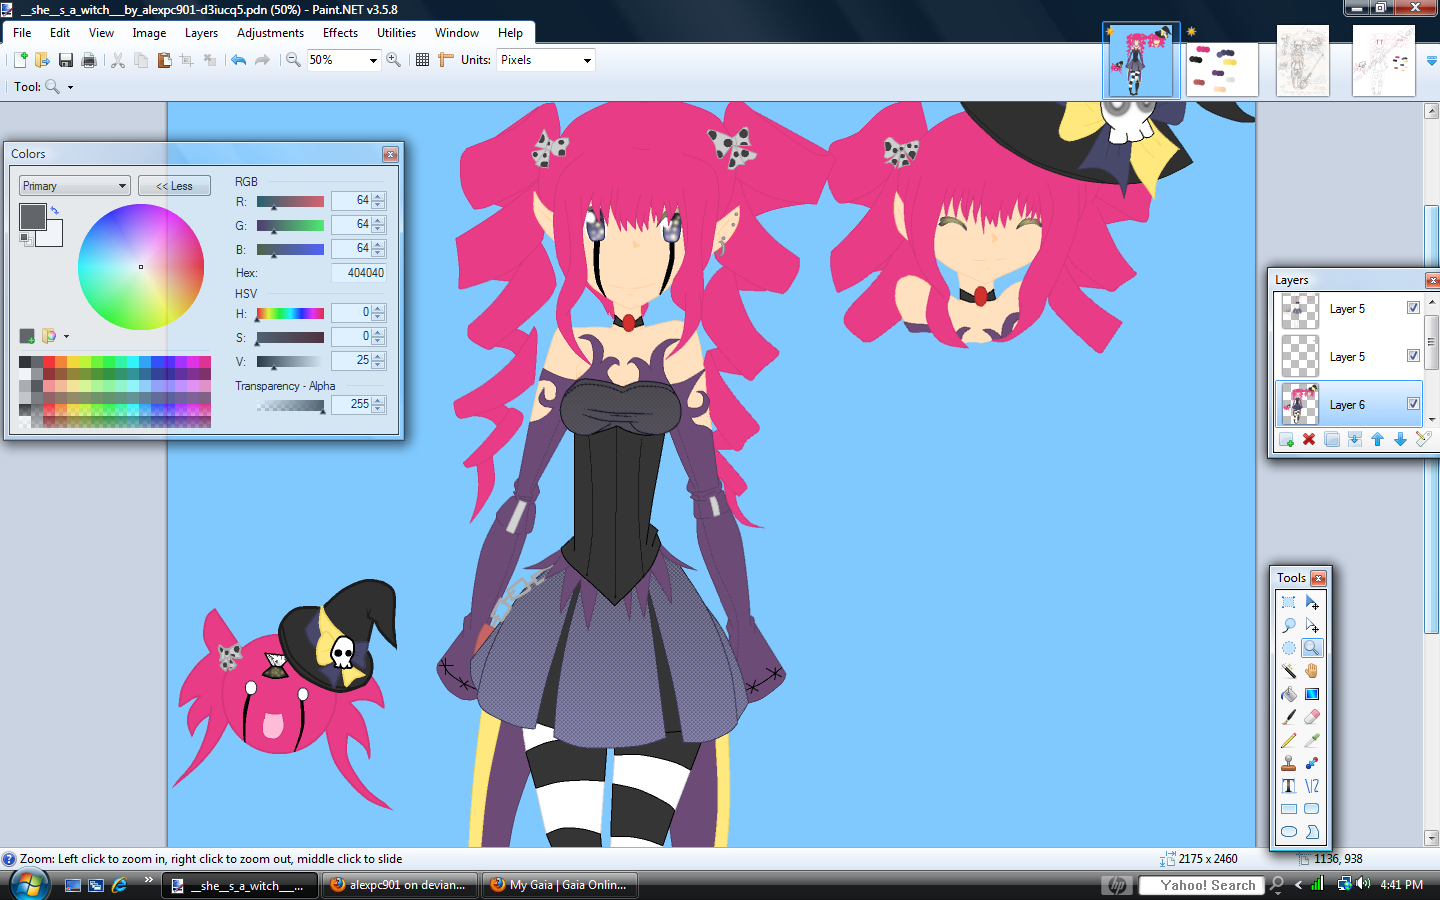Select the Lasso Select tool
The image size is (1440, 900).
point(1288,625)
